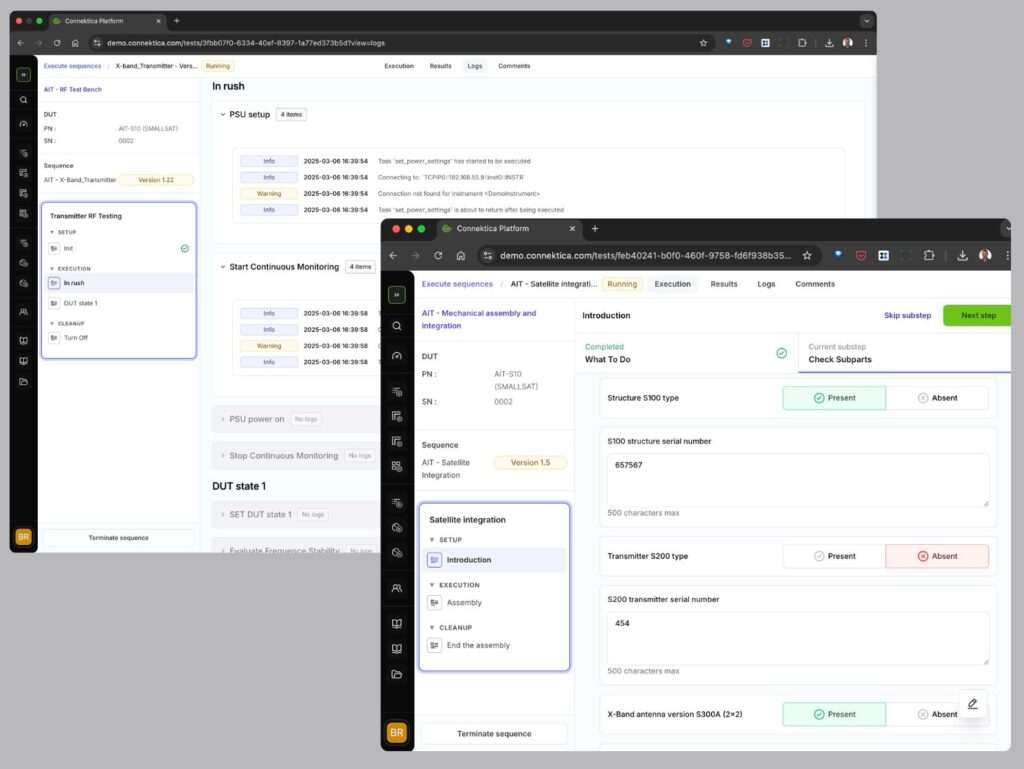Image resolution: width=1024 pixels, height=769 pixels.
Task: Select Introduction step in Satellite integration
Action: coord(494,560)
